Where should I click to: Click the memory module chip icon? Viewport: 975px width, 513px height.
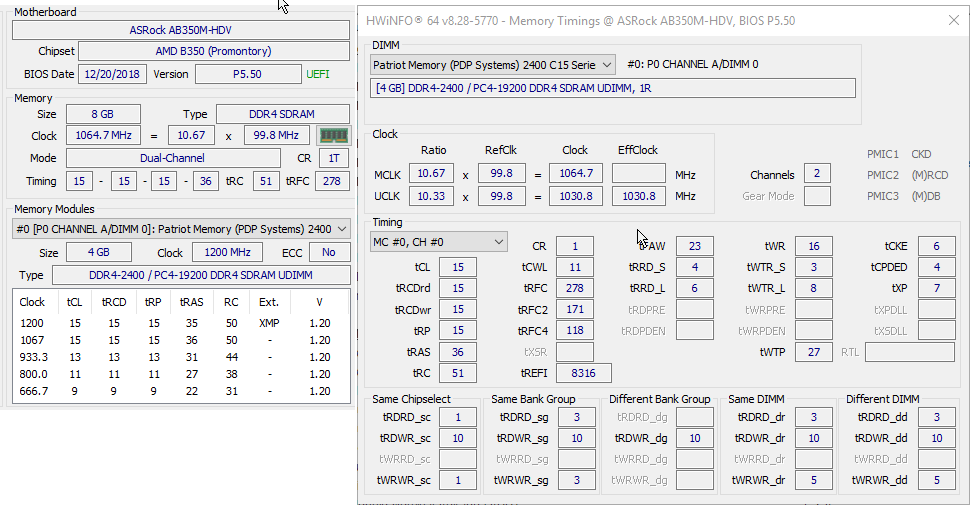(x=333, y=135)
